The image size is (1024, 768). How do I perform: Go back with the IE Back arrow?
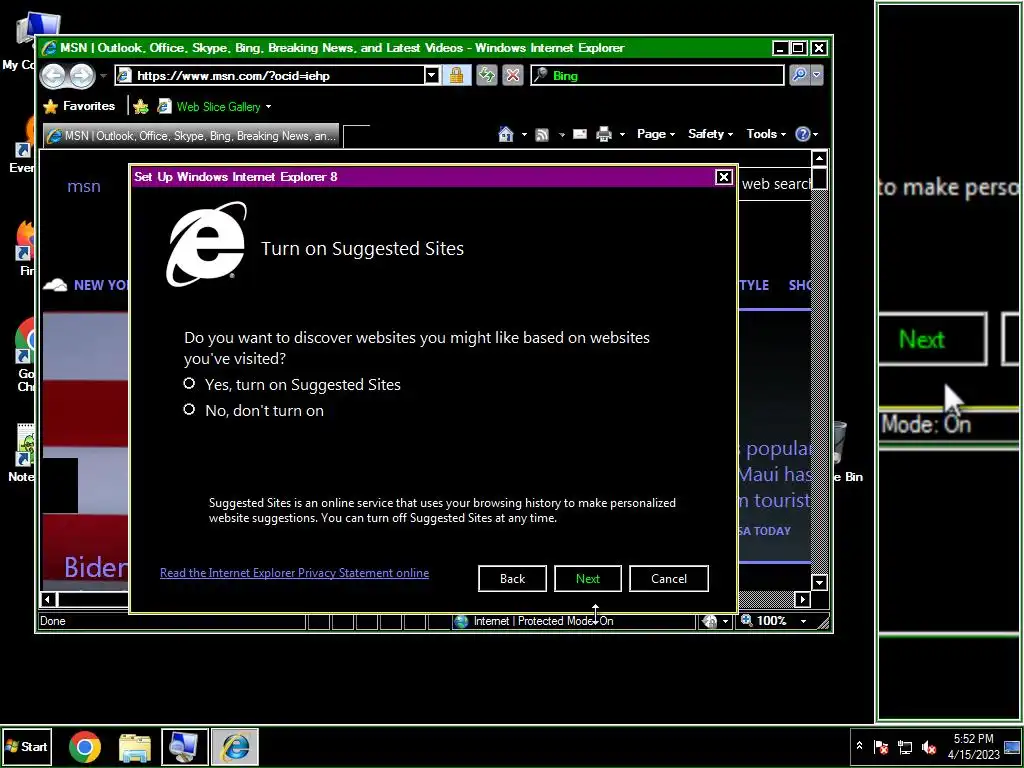click(54, 76)
